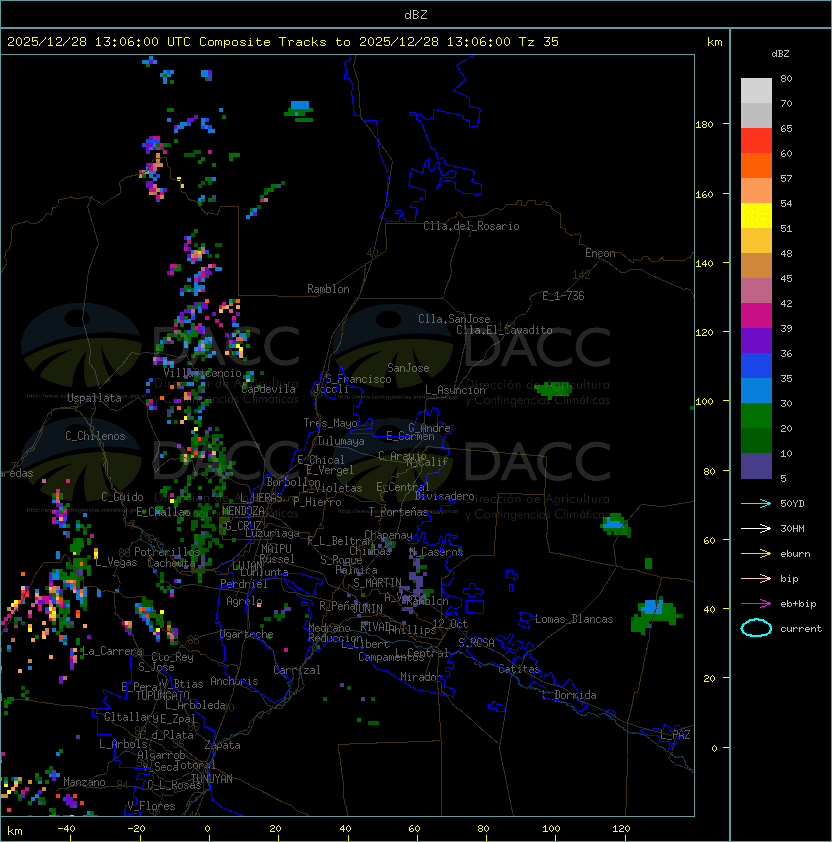
Task: Click the Mirador place label
Action: 422,677
